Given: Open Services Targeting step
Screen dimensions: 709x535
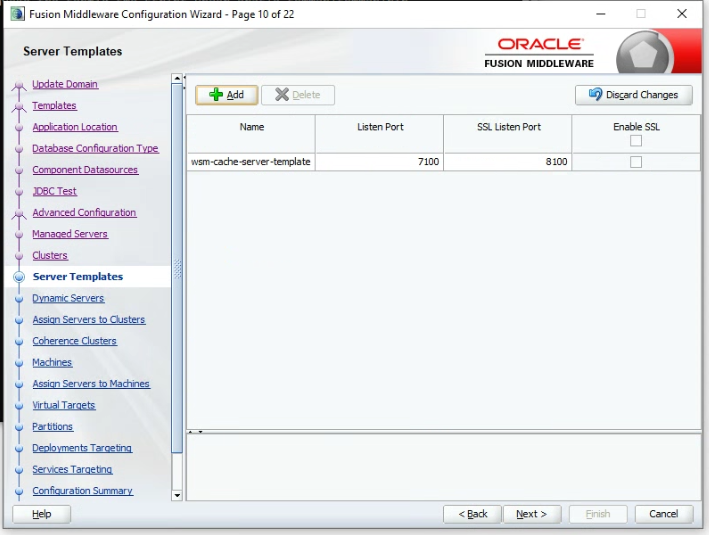Looking at the screenshot, I should pyautogui.click(x=72, y=469).
